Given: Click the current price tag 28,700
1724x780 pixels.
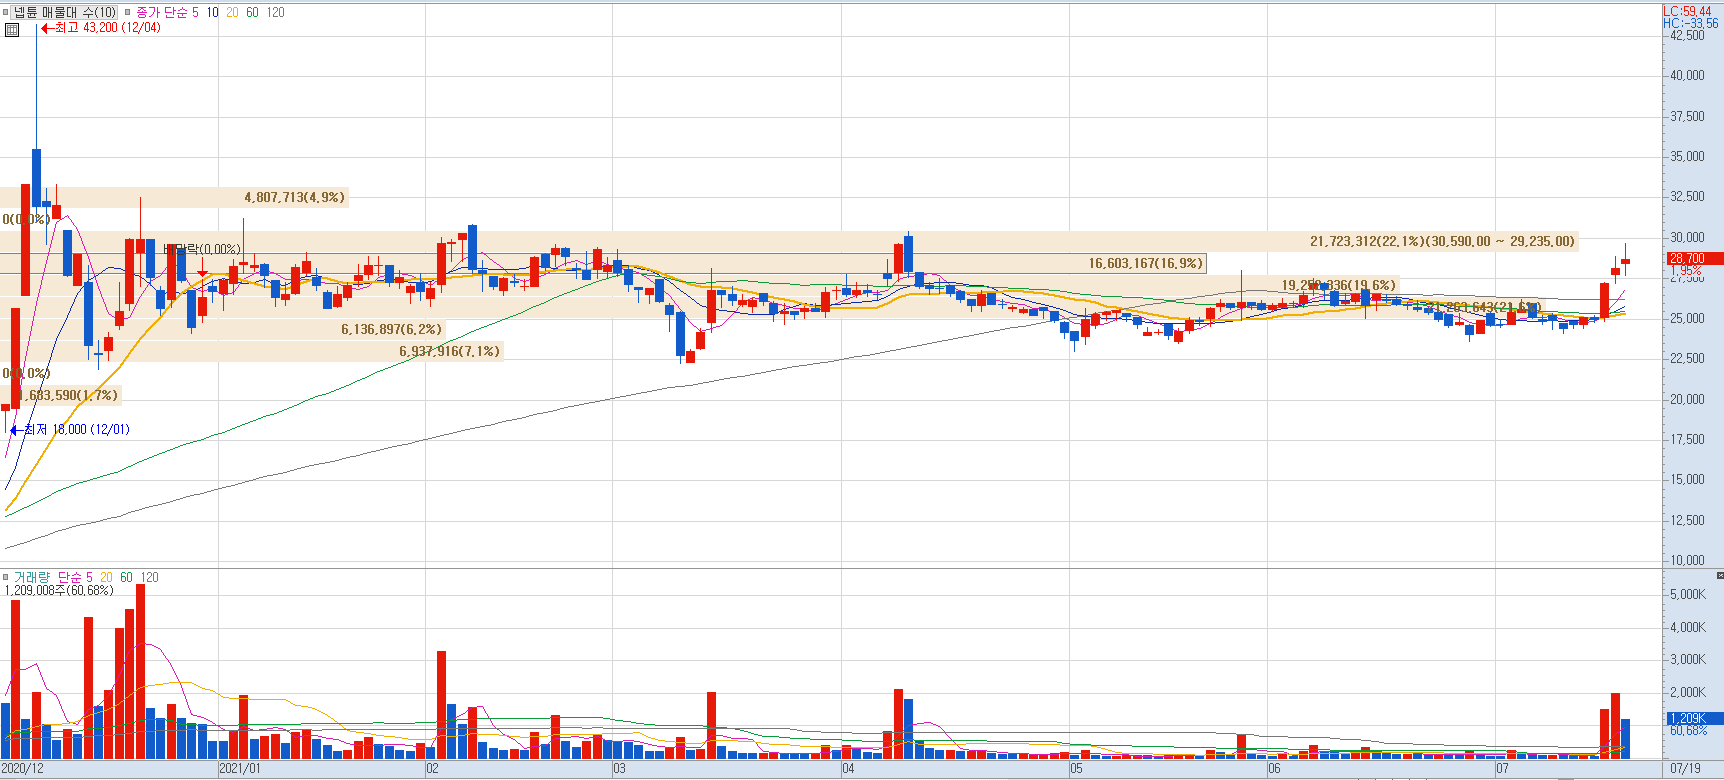Looking at the screenshot, I should pyautogui.click(x=1694, y=258).
